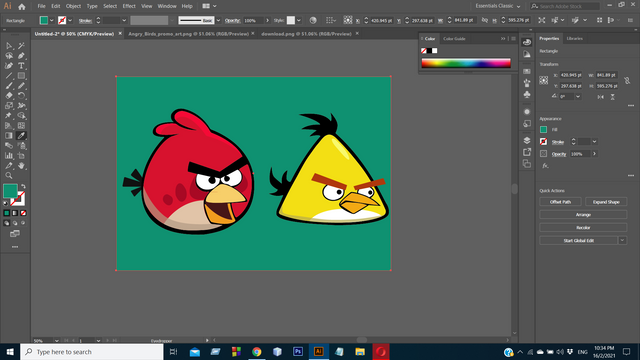Select the Eyedropper tool

tap(21, 136)
